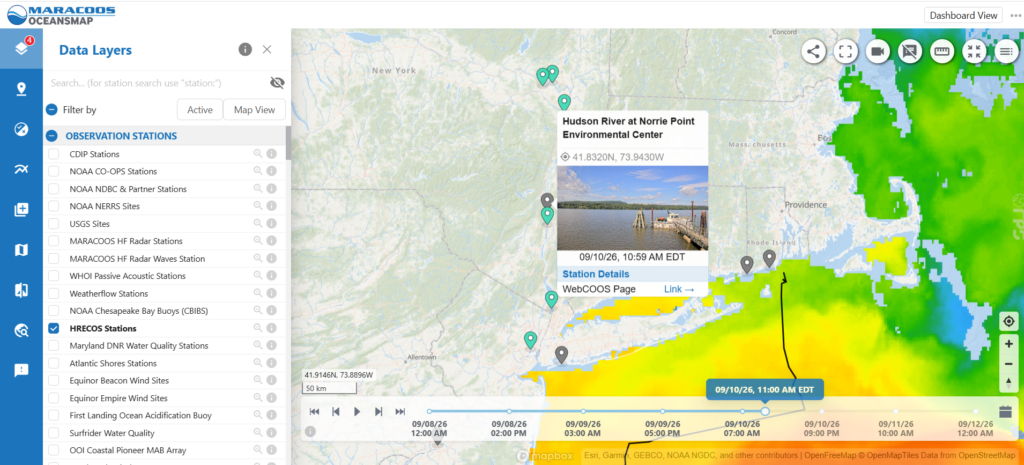The width and height of the screenshot is (1024, 465).
Task: Open the WebCOOS Page Link
Action: click(679, 289)
